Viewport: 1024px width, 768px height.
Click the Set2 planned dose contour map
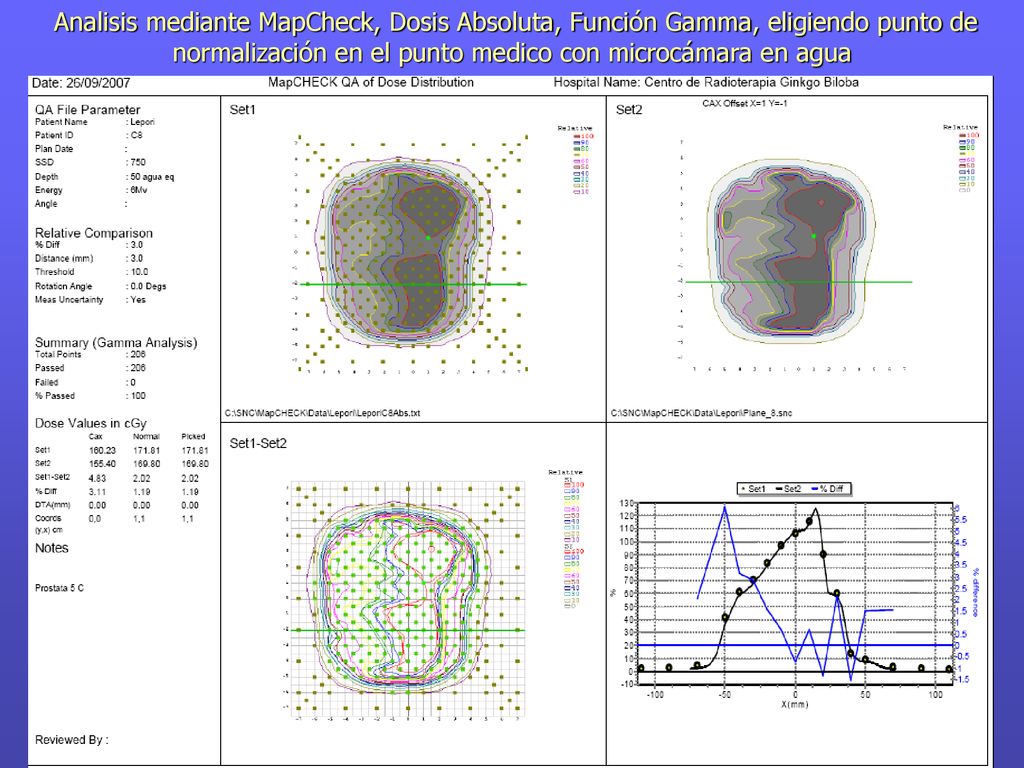pyautogui.click(x=795, y=256)
